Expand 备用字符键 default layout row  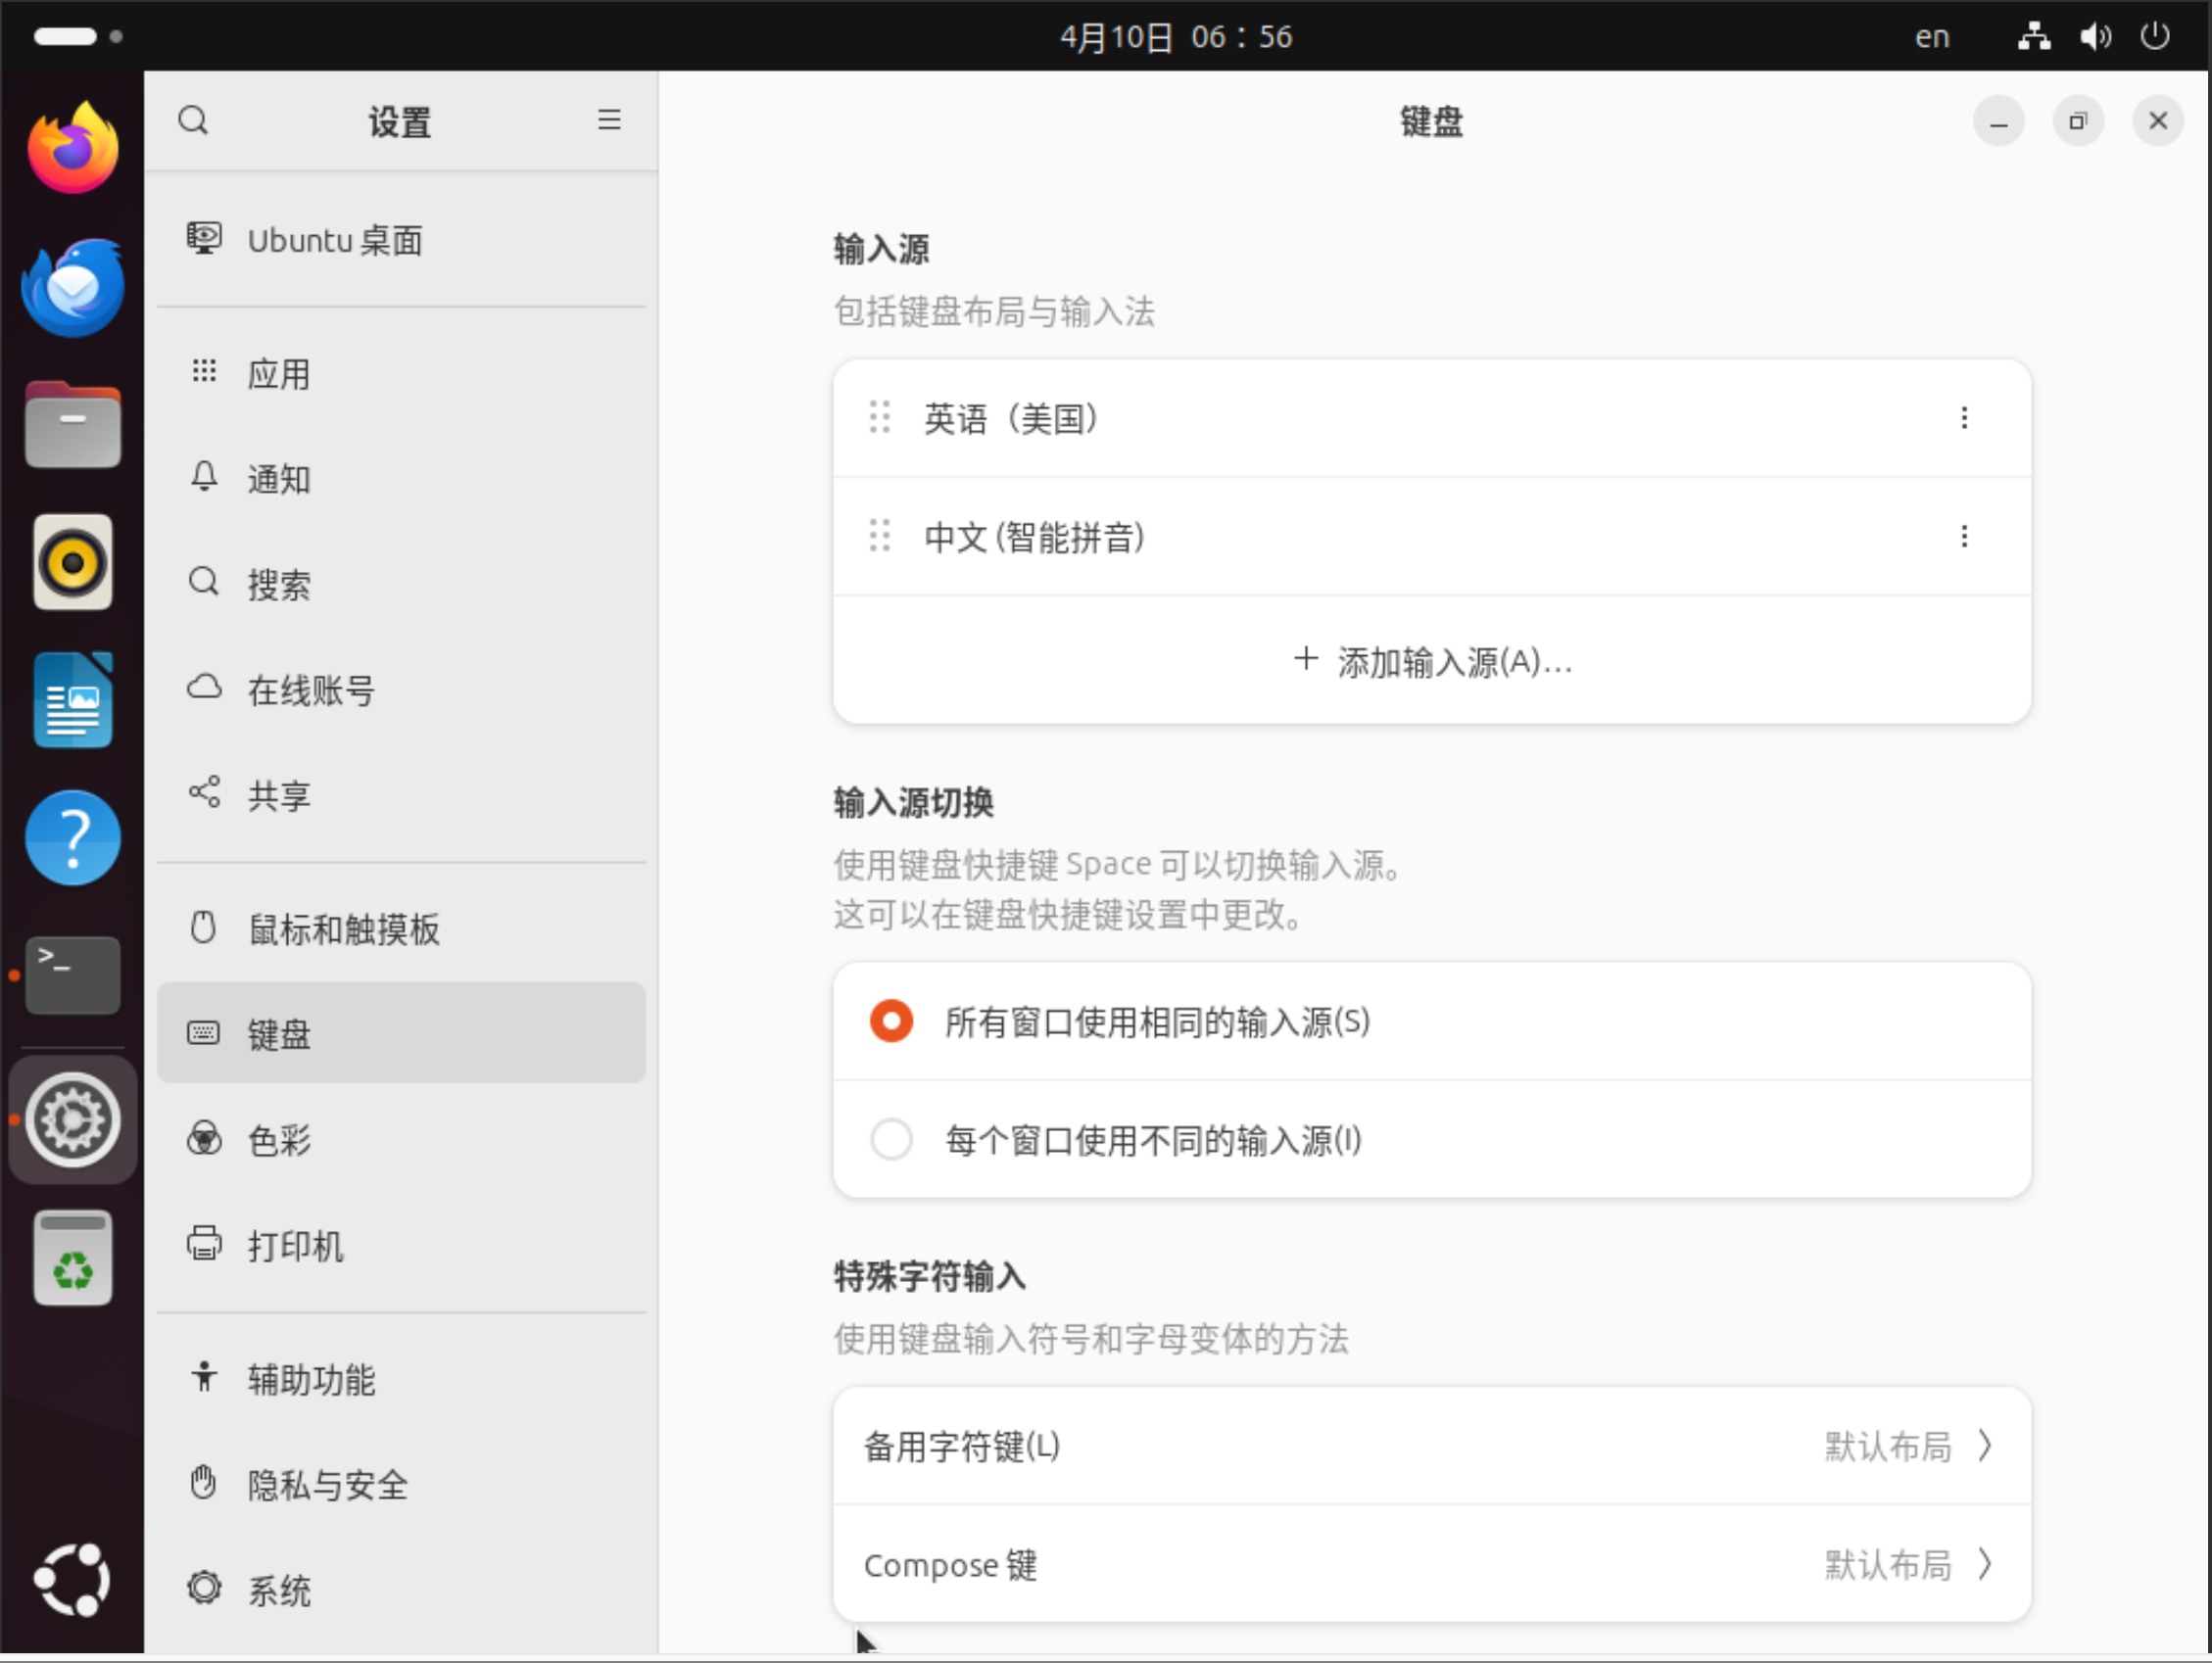pyautogui.click(x=1431, y=1446)
